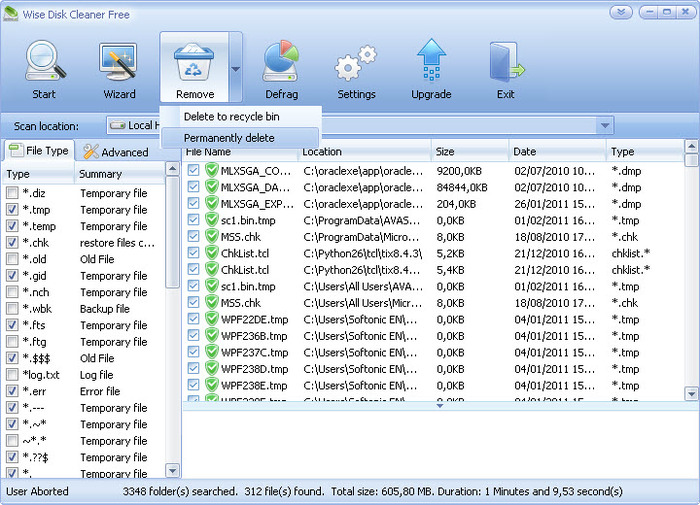This screenshot has width=700, height=505.
Task: Click the green shield icon beside MLXSGA_CO file
Action: [x=211, y=171]
